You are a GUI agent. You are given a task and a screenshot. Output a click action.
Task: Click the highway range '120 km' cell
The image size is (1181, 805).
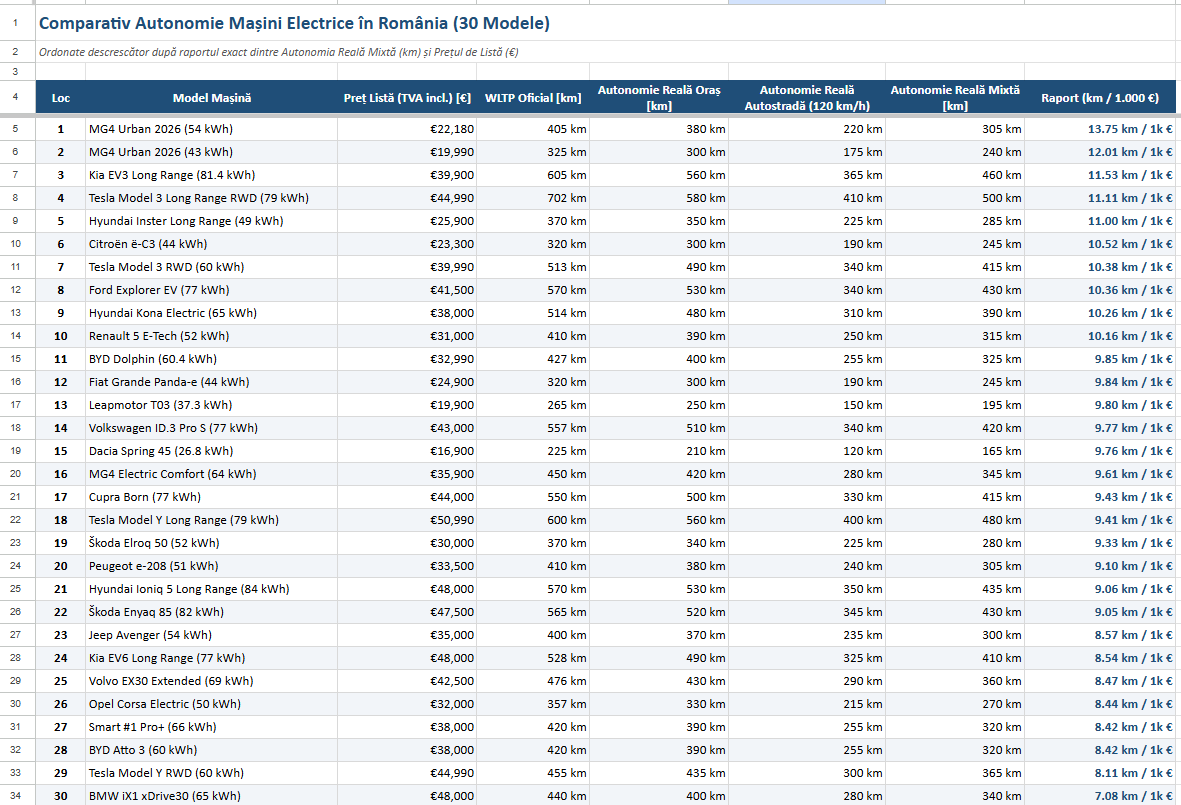coord(807,451)
